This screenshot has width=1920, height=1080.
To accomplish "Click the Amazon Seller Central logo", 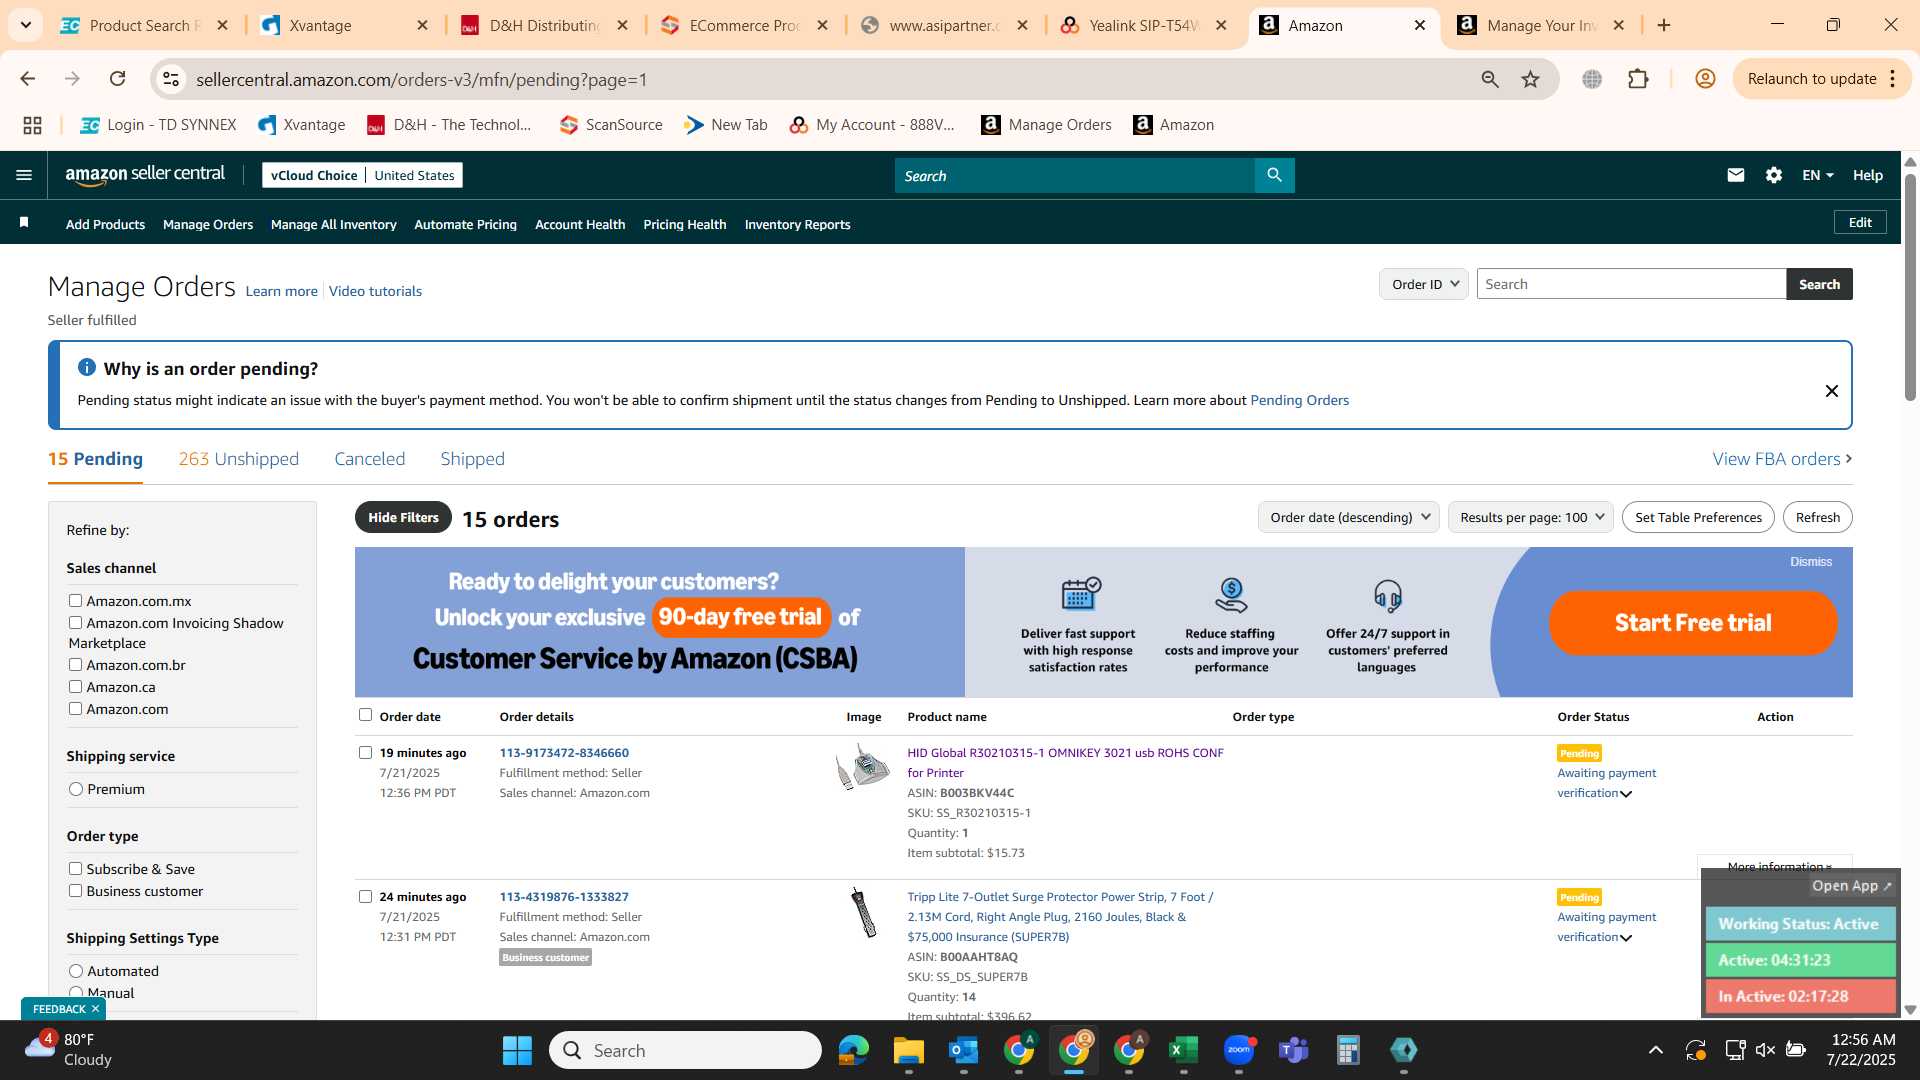I will point(145,175).
